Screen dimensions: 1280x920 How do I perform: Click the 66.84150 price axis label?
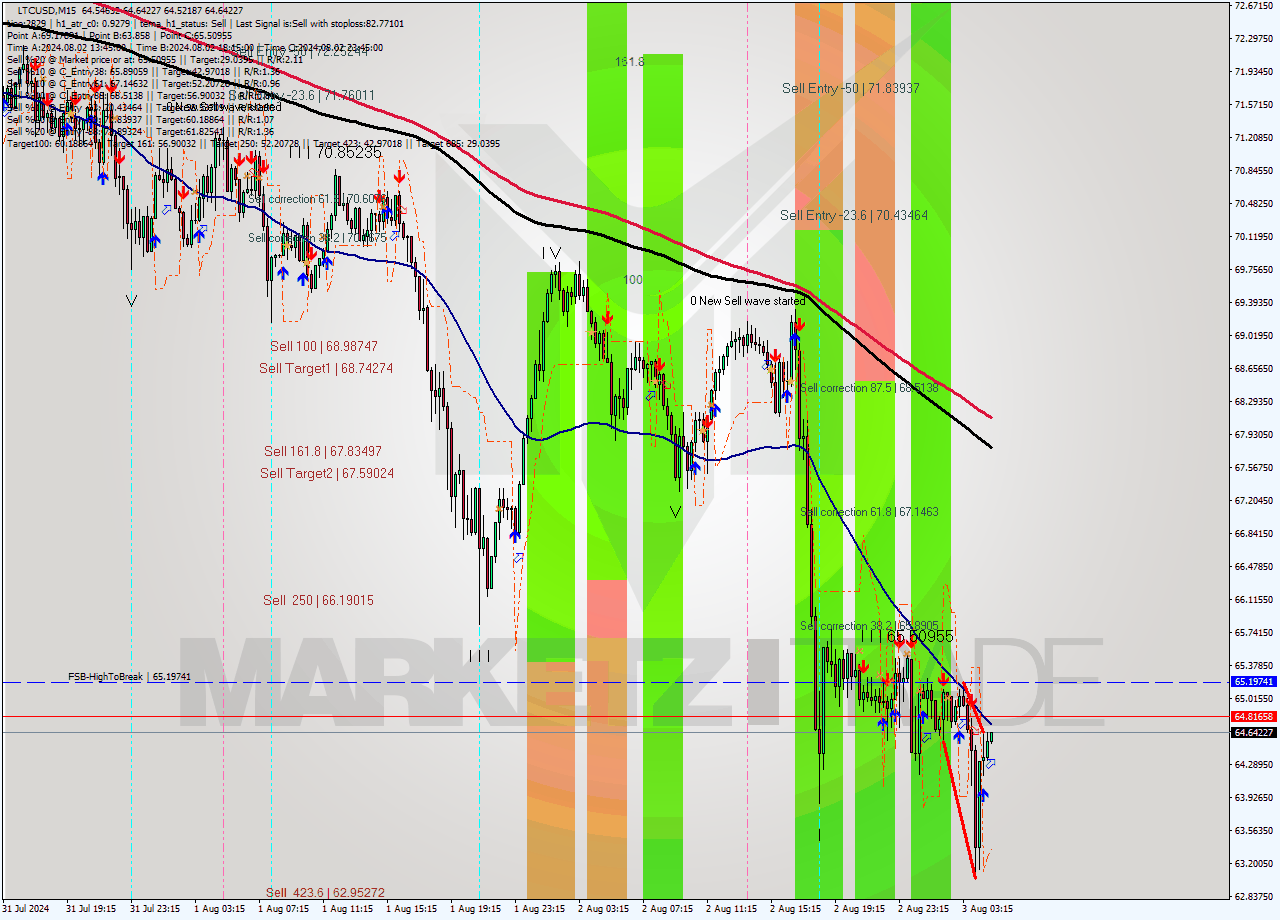pyautogui.click(x=1253, y=533)
